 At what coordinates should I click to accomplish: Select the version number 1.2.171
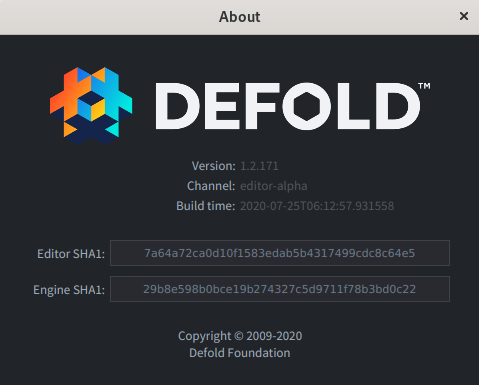point(259,166)
